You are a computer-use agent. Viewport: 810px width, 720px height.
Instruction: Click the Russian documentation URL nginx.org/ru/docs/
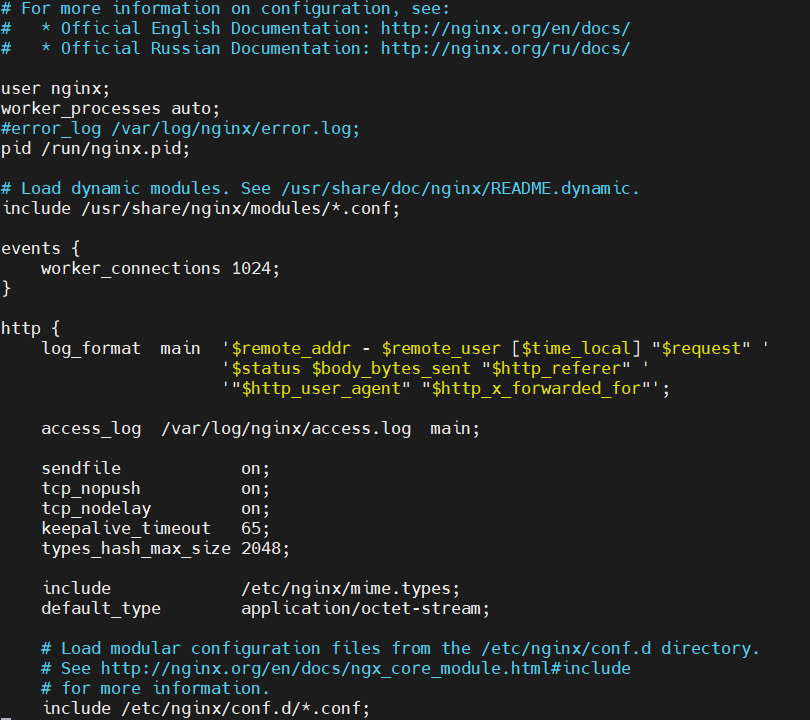[505, 49]
